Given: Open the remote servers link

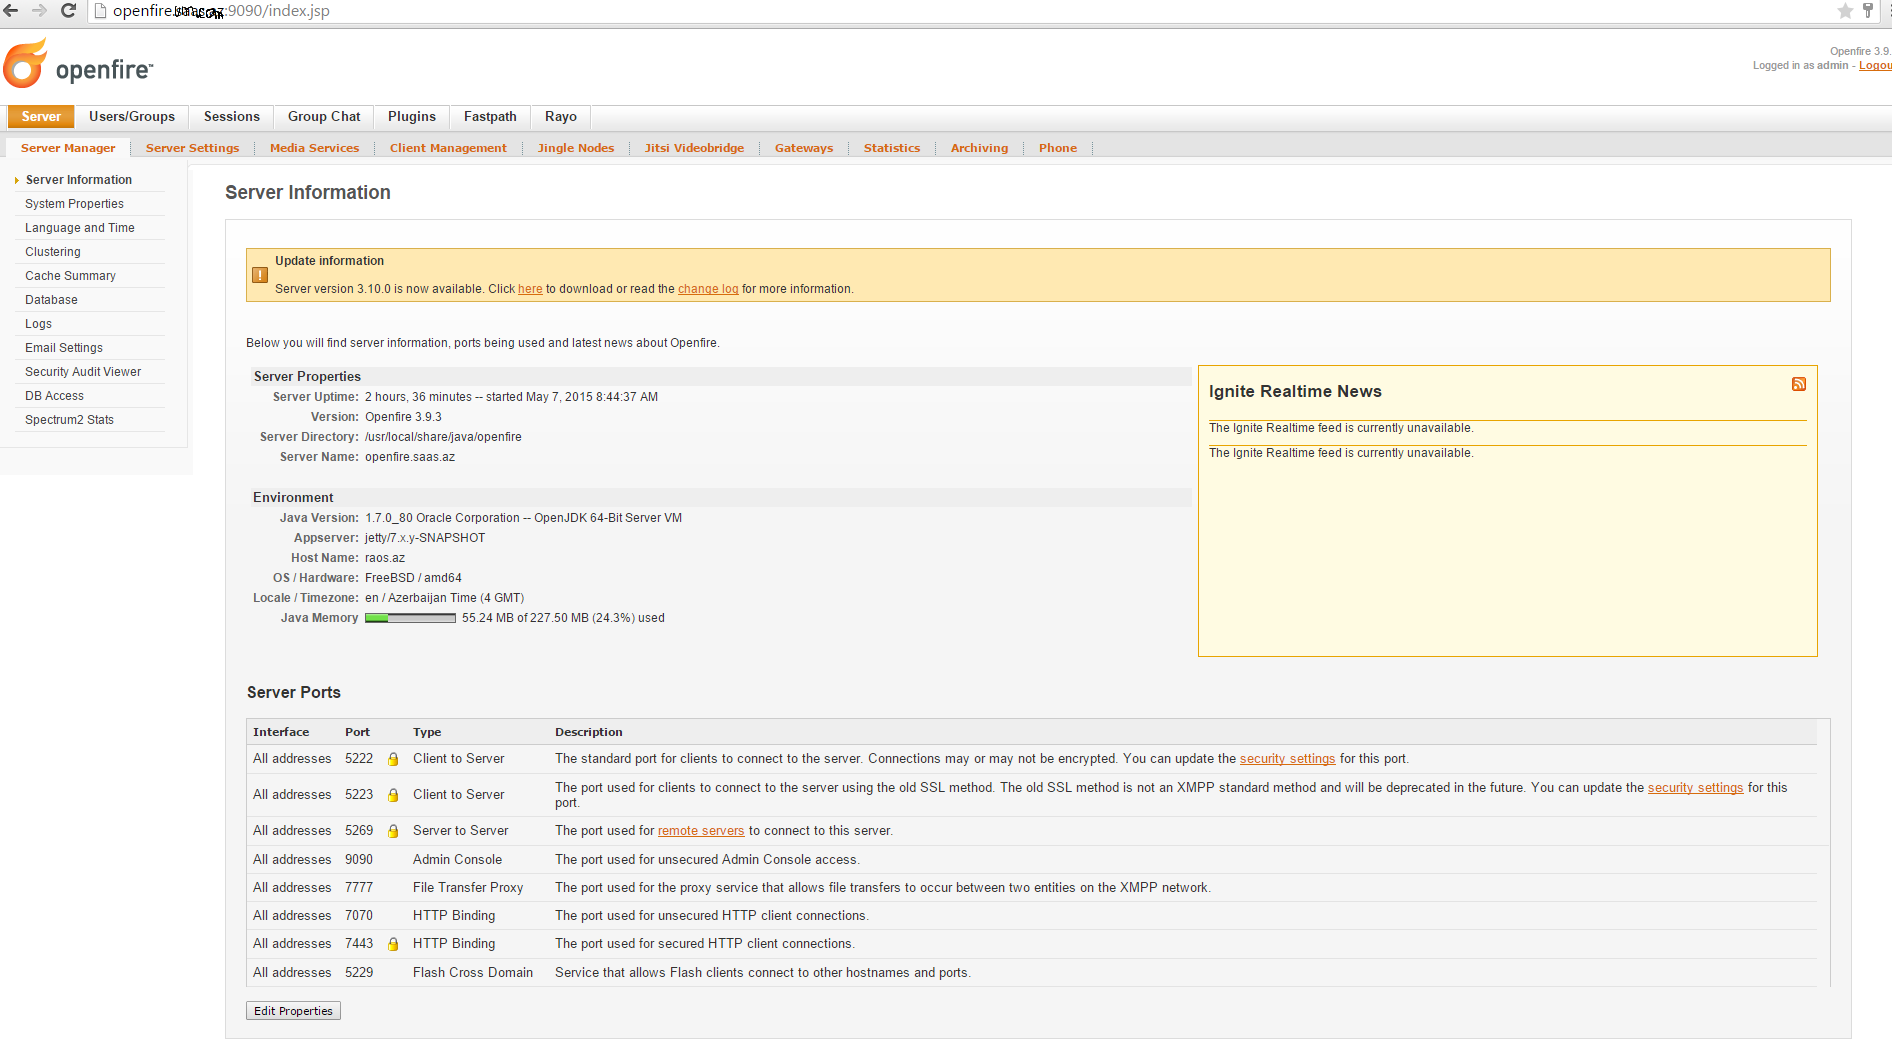Looking at the screenshot, I should (701, 831).
